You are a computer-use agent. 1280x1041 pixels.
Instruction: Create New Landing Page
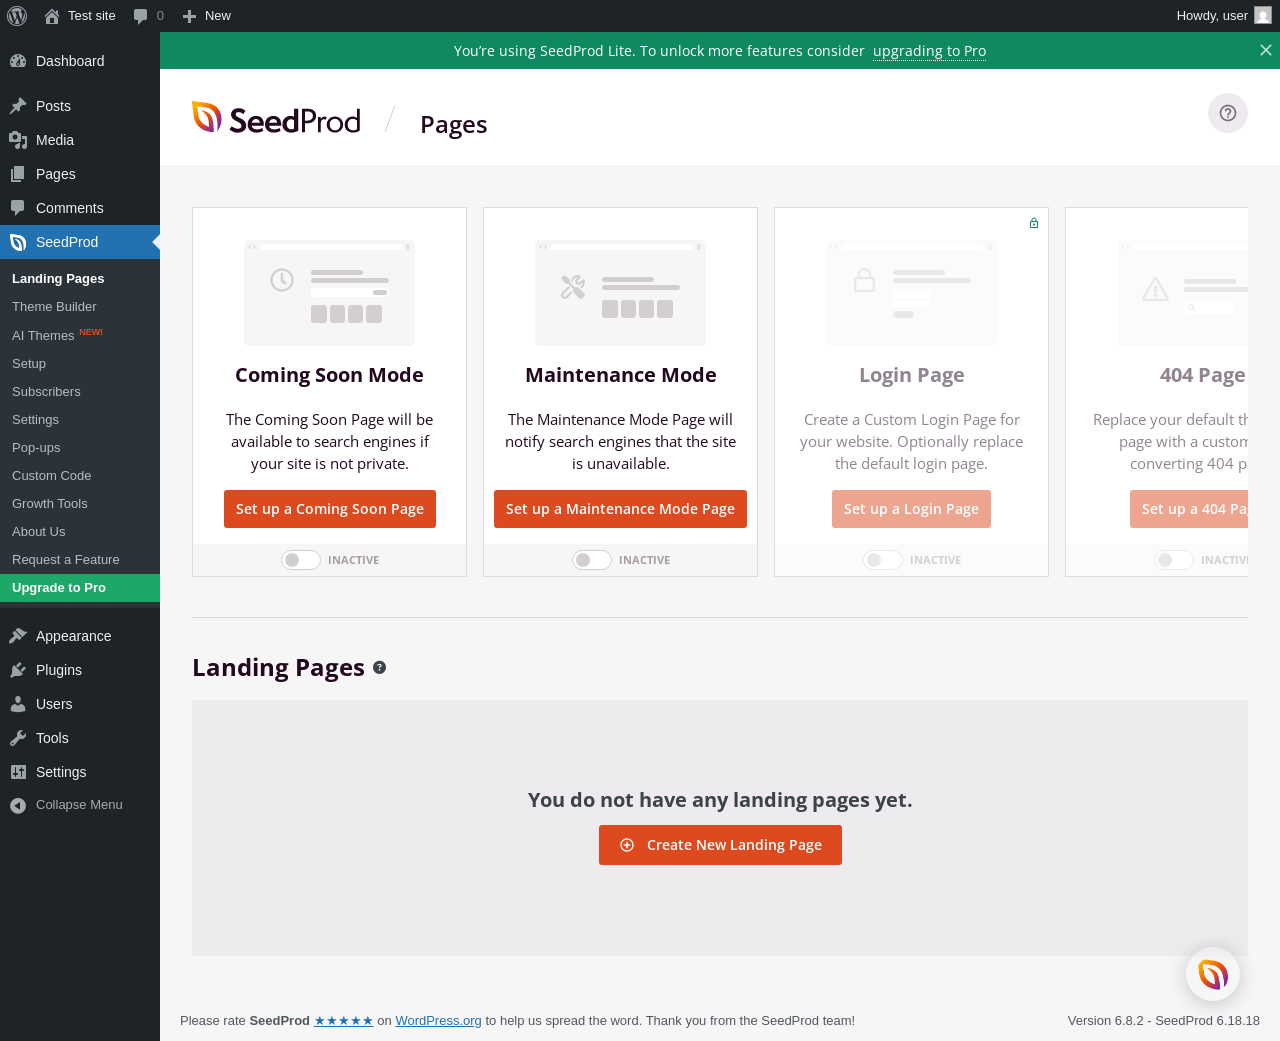720,845
